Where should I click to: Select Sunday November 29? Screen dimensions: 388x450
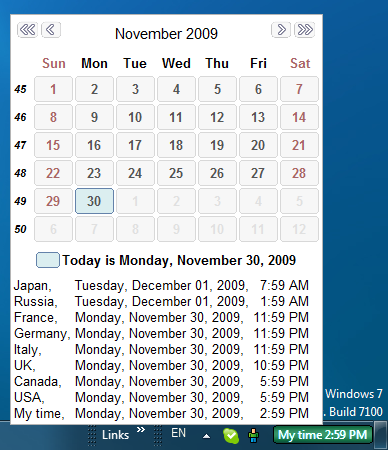click(x=53, y=201)
